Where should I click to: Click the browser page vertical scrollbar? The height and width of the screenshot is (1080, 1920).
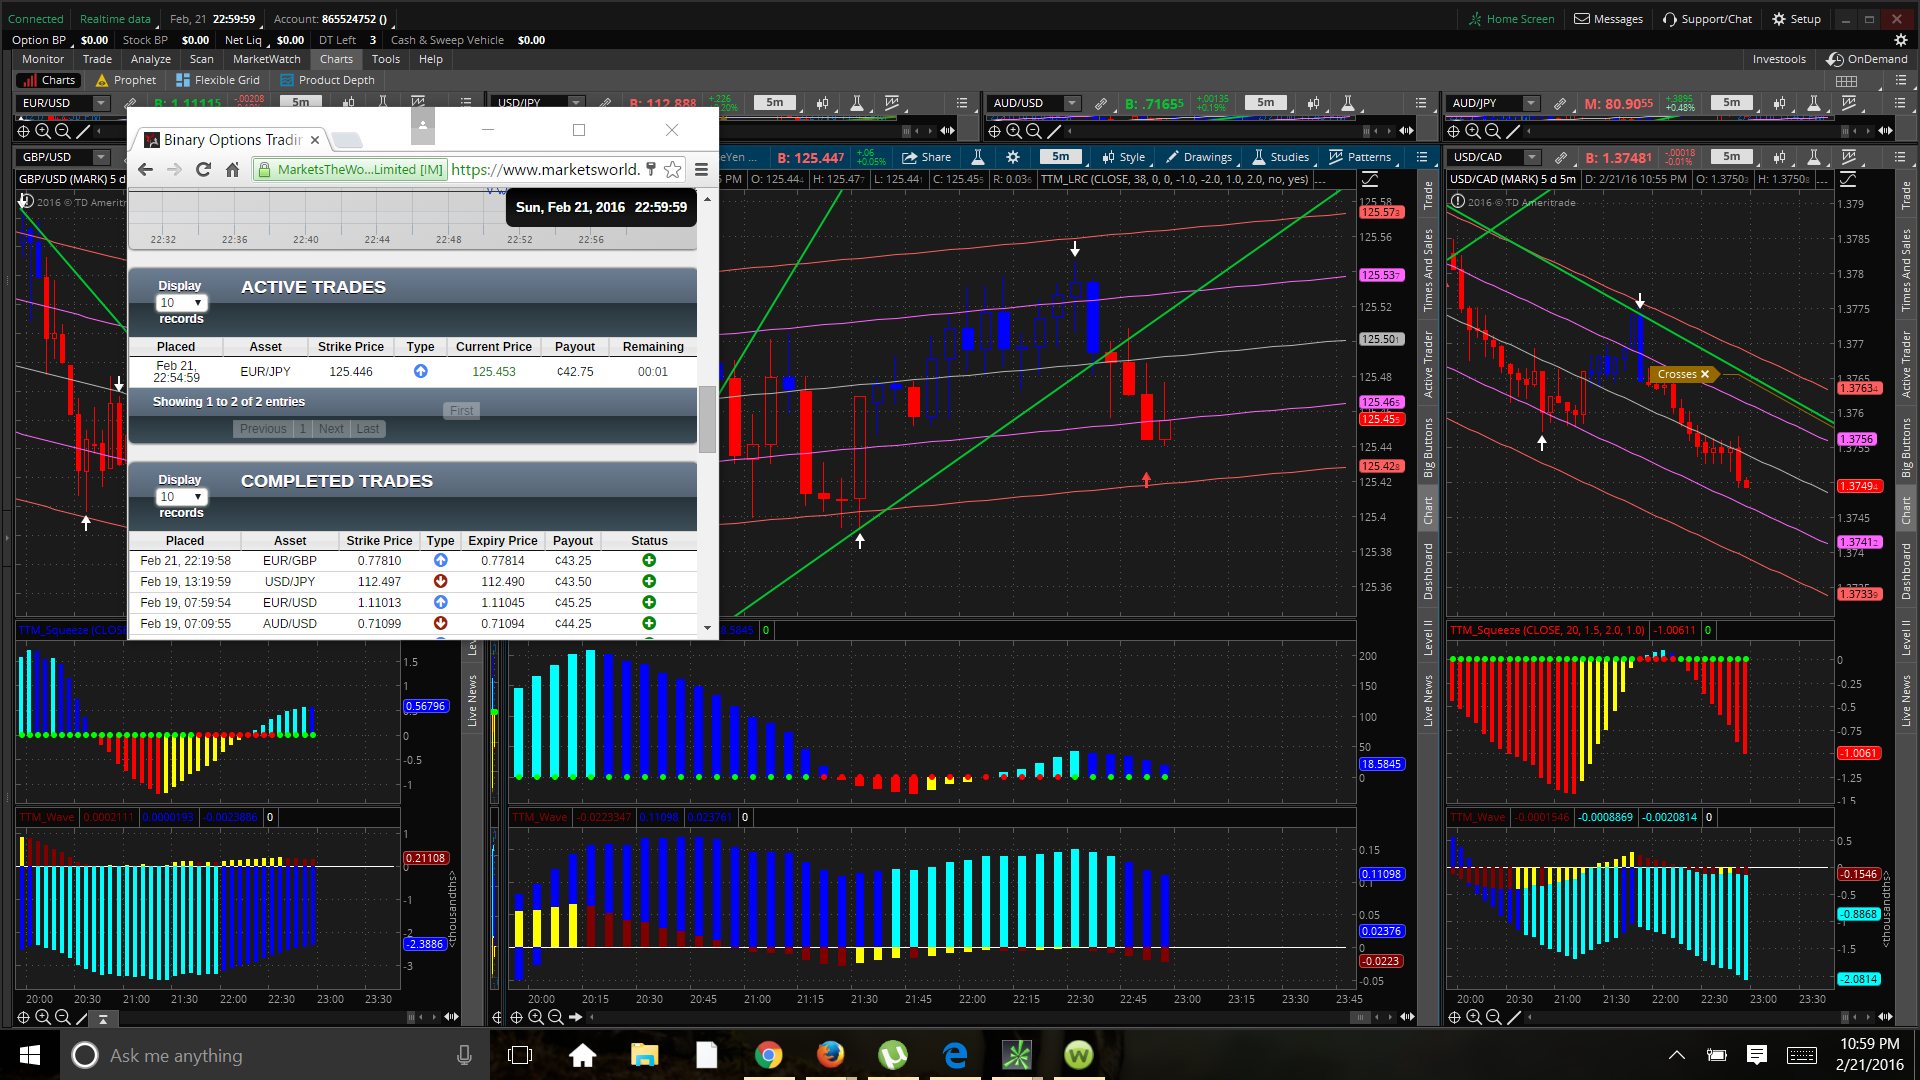707,418
